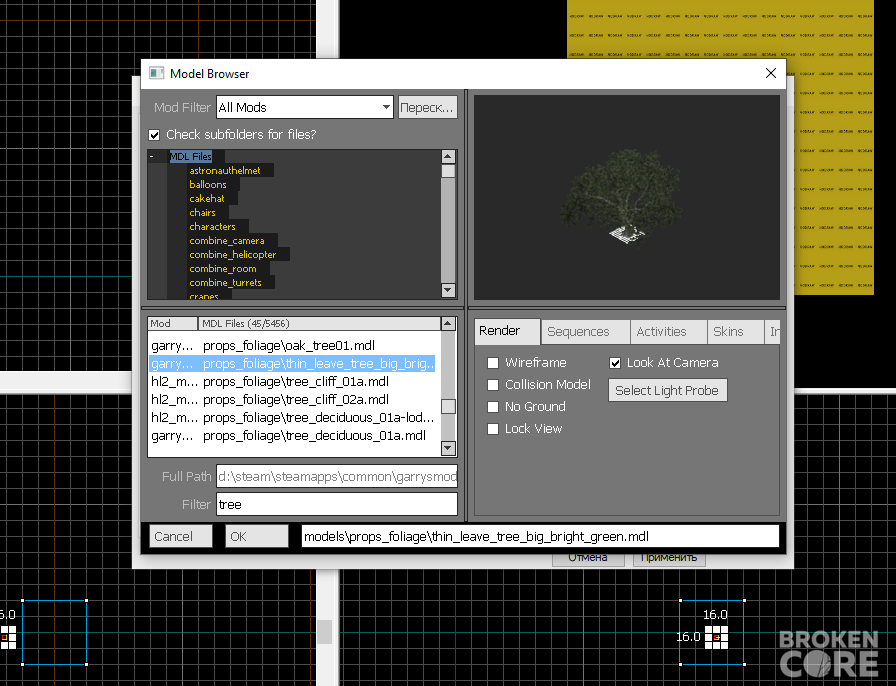
Task: Collapse the MDL Files tree node
Action: 151,157
